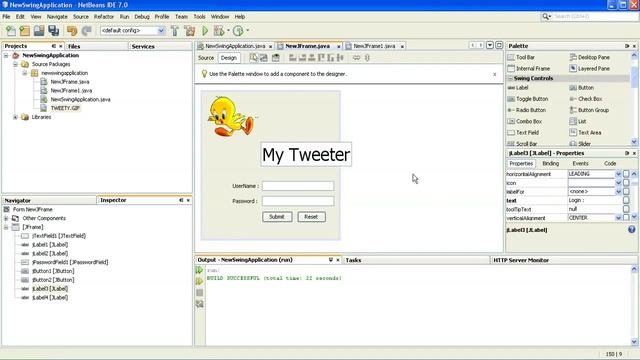Click the stop icon in Output sidebar
640x360 pixels.
(199, 293)
